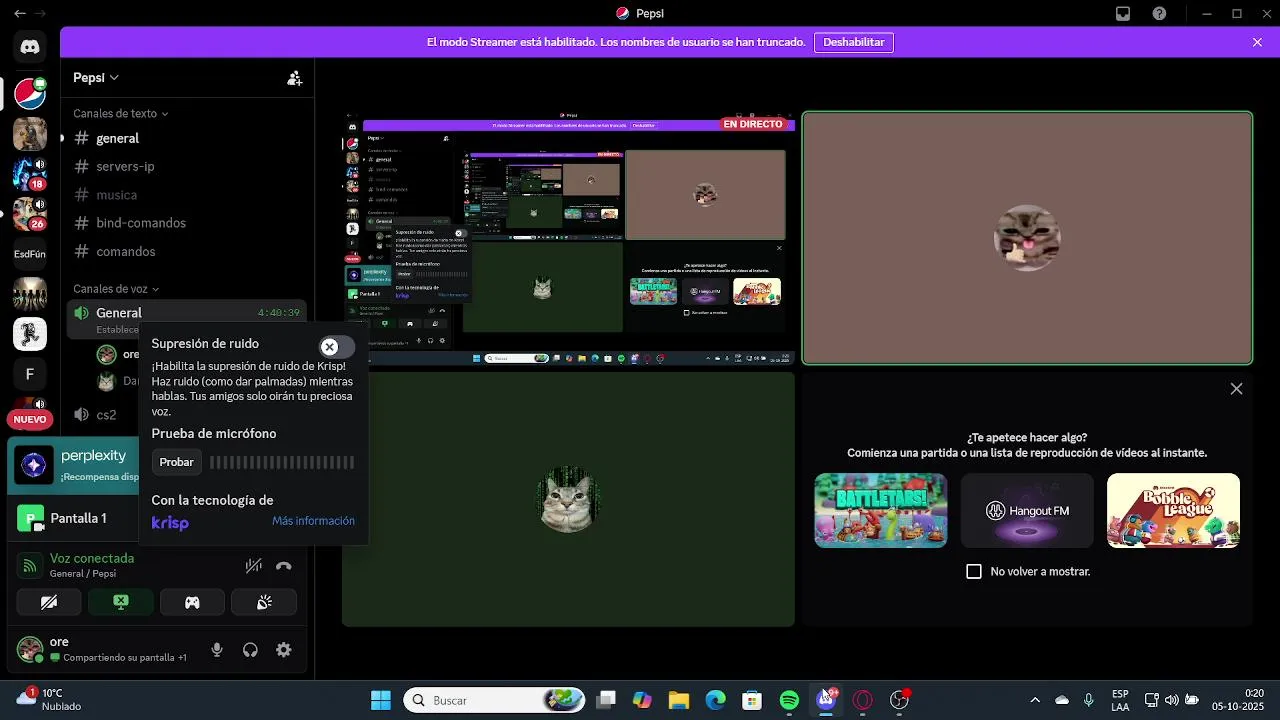Image resolution: width=1280 pixels, height=720 pixels.
Task: Open the Pepsi server dropdown menu
Action: pyautogui.click(x=96, y=78)
